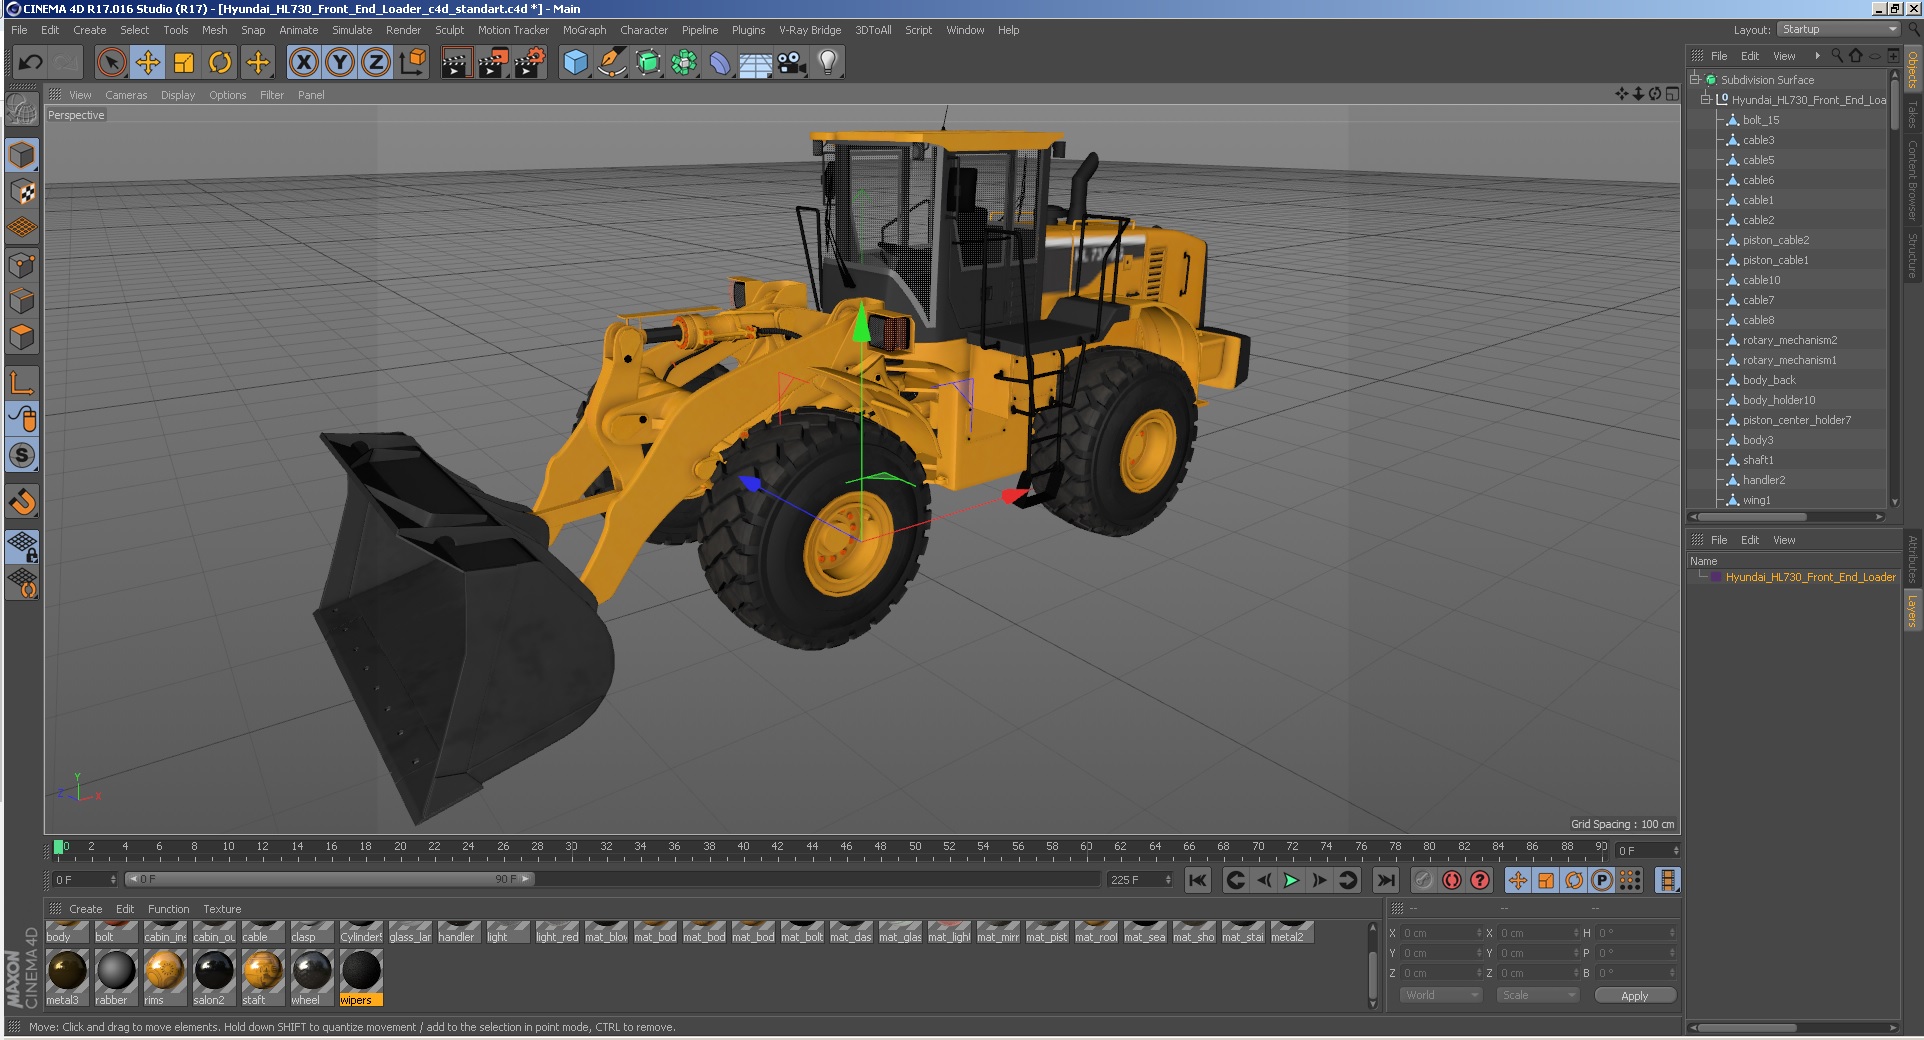Step to next frame
1924x1040 pixels.
pos(1319,880)
